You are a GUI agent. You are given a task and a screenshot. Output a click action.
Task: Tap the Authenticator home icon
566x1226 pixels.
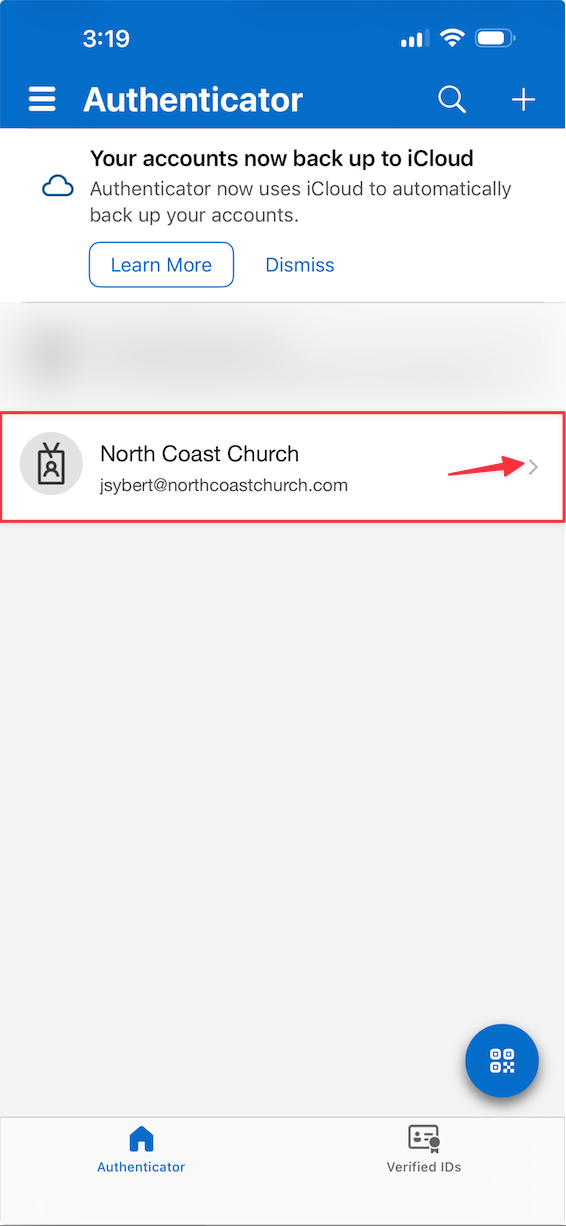[141, 1138]
